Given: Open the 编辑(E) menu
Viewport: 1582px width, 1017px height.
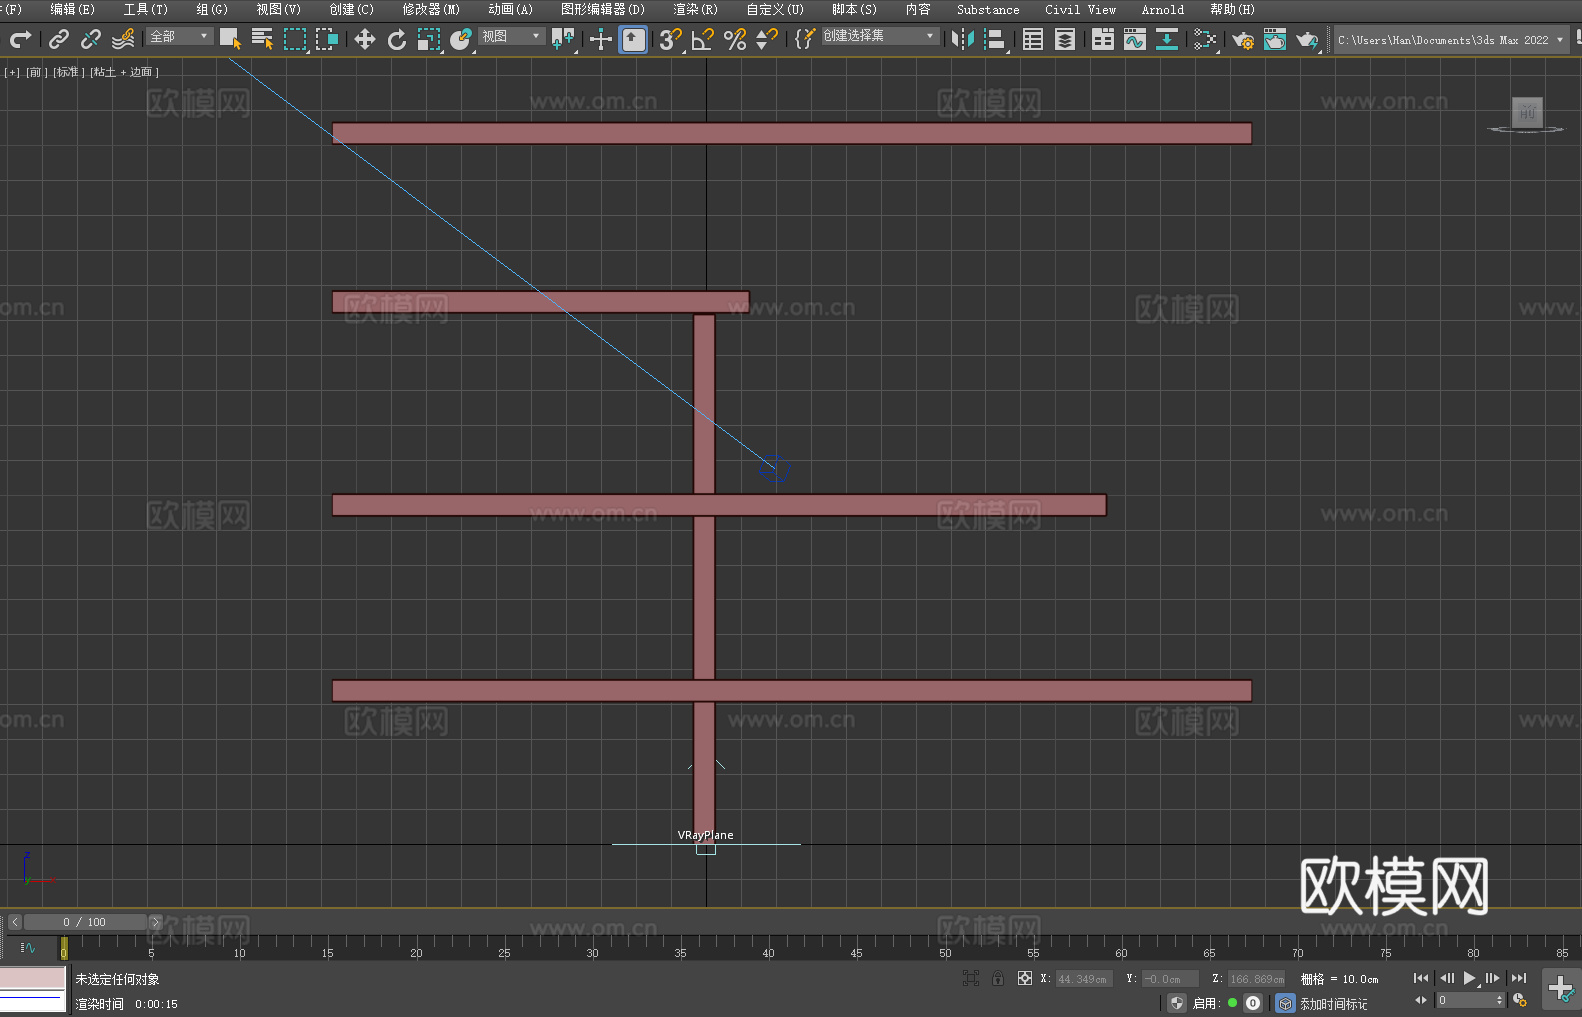Looking at the screenshot, I should click(x=72, y=9).
